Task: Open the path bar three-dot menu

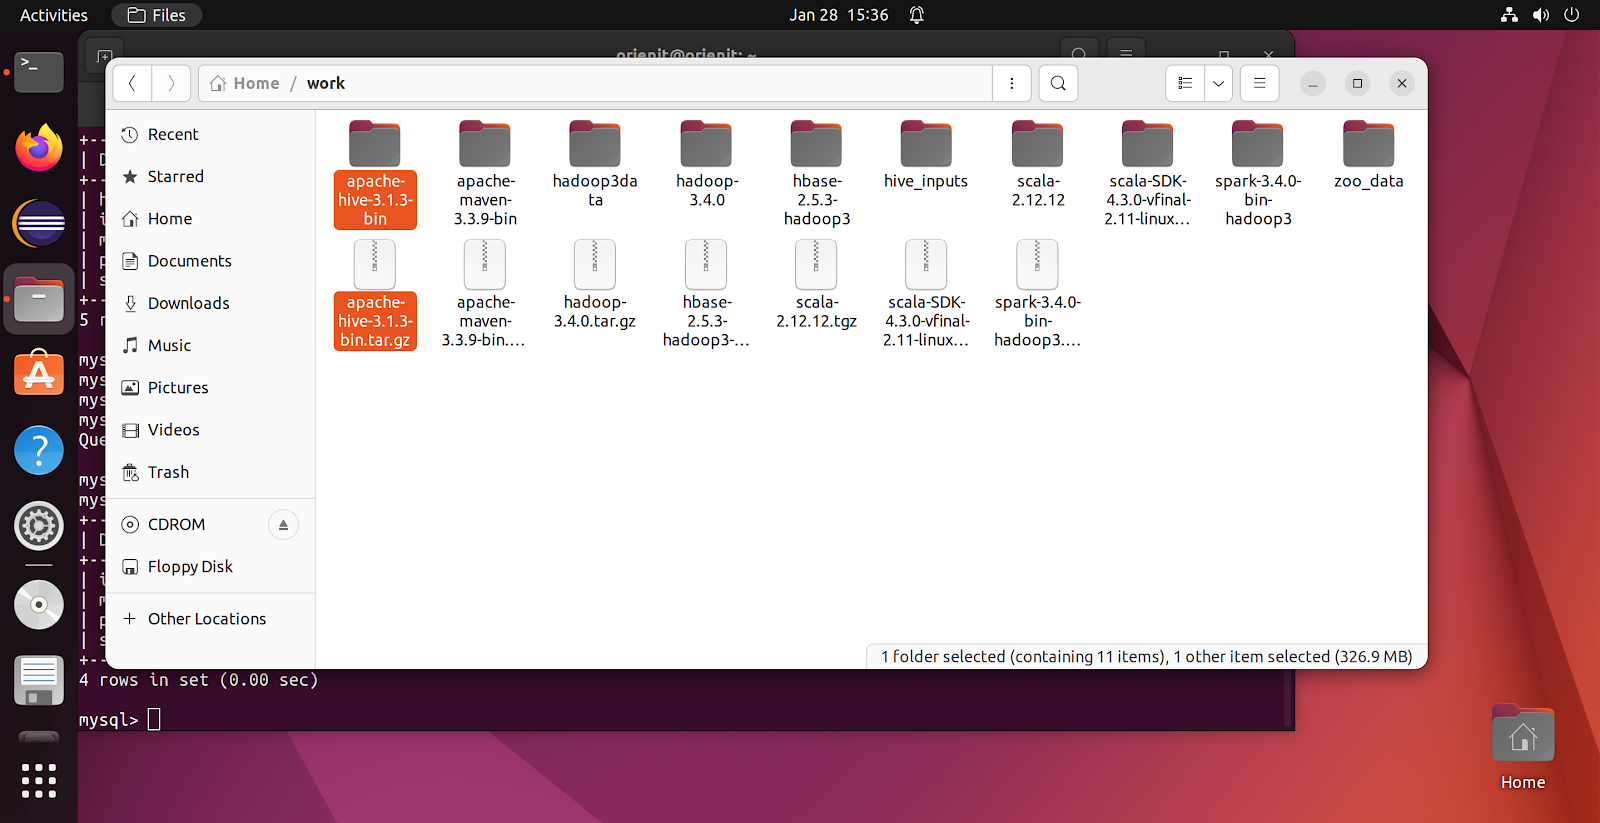Action: click(1012, 83)
